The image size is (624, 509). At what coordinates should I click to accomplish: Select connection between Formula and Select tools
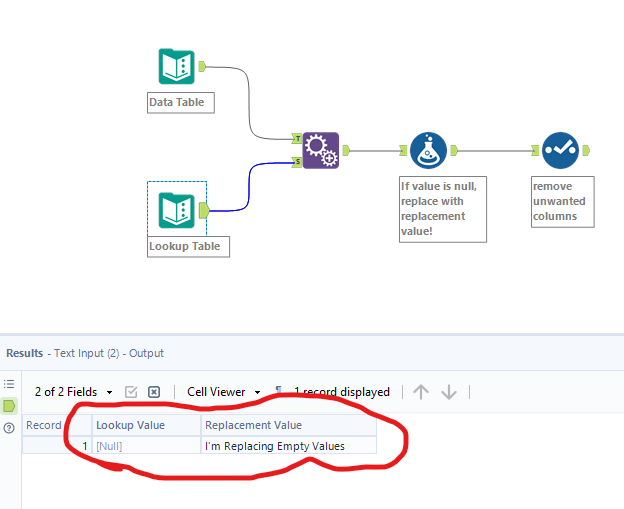click(495, 151)
